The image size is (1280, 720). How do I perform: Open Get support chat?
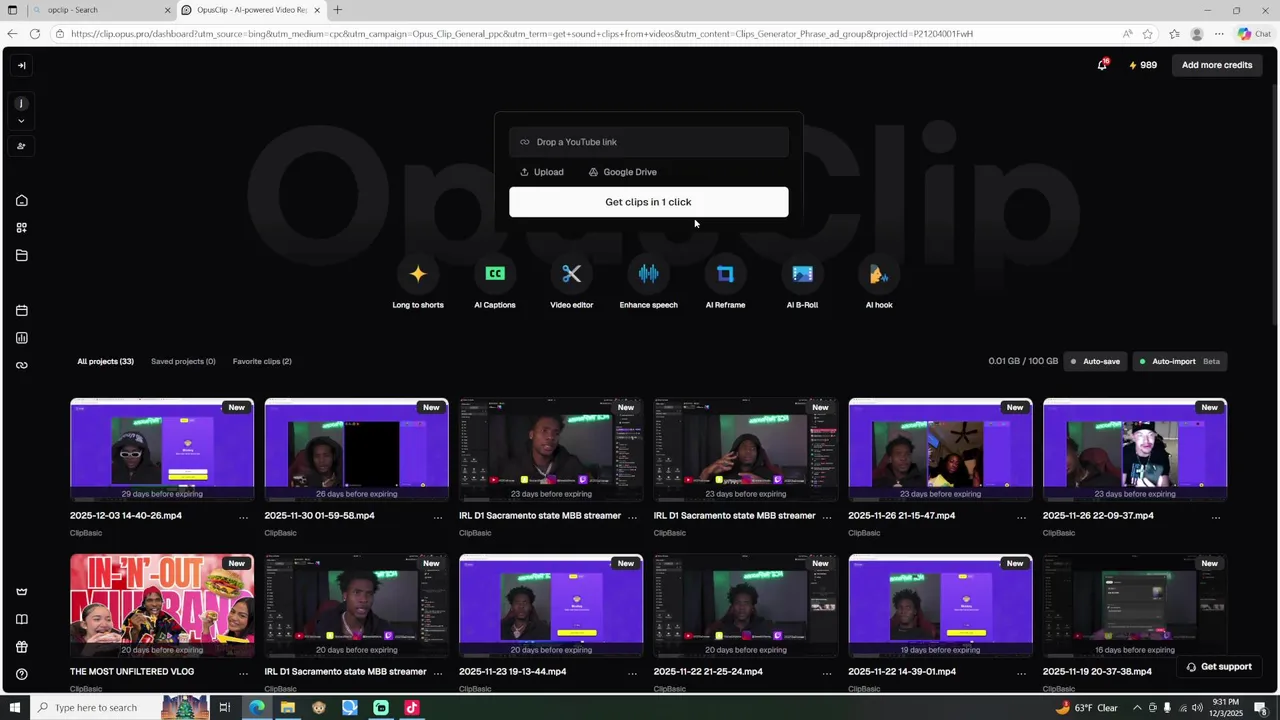[x=1218, y=667]
